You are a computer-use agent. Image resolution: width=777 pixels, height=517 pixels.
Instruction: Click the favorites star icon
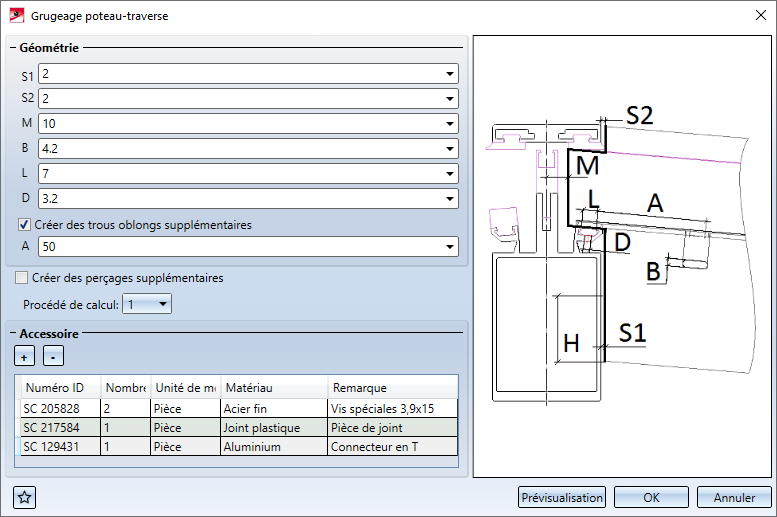click(x=25, y=497)
